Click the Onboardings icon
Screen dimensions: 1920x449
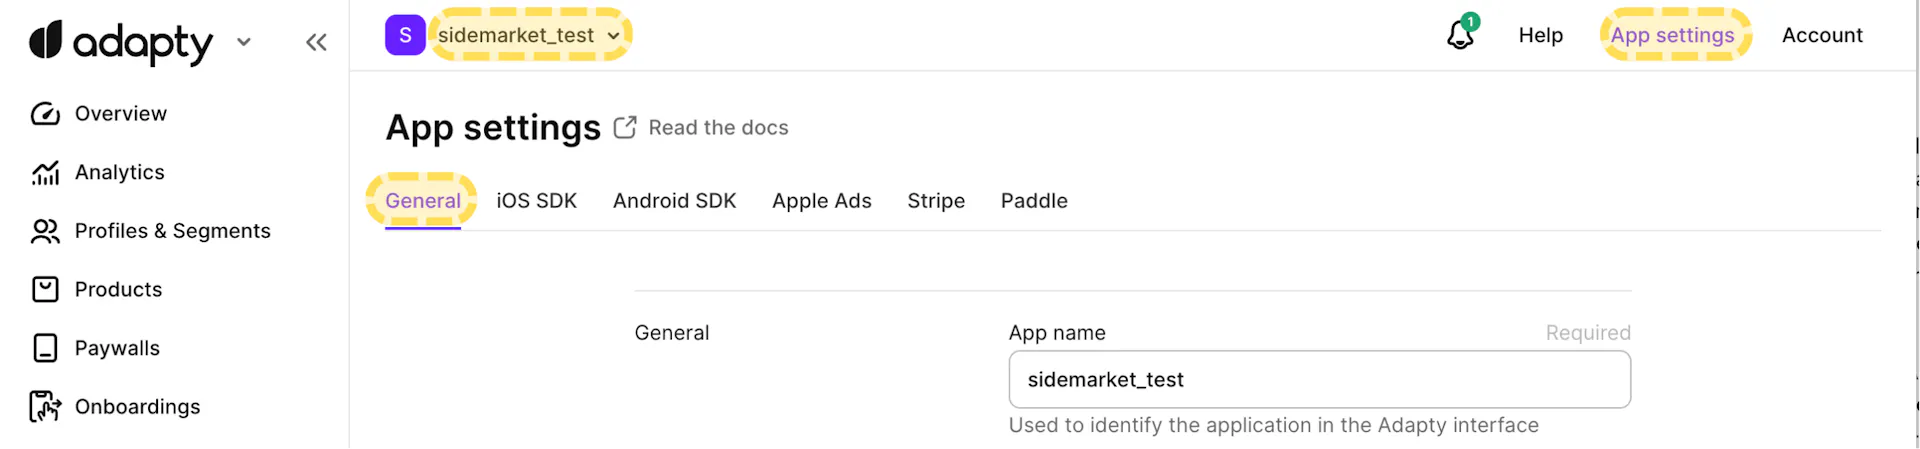click(45, 407)
